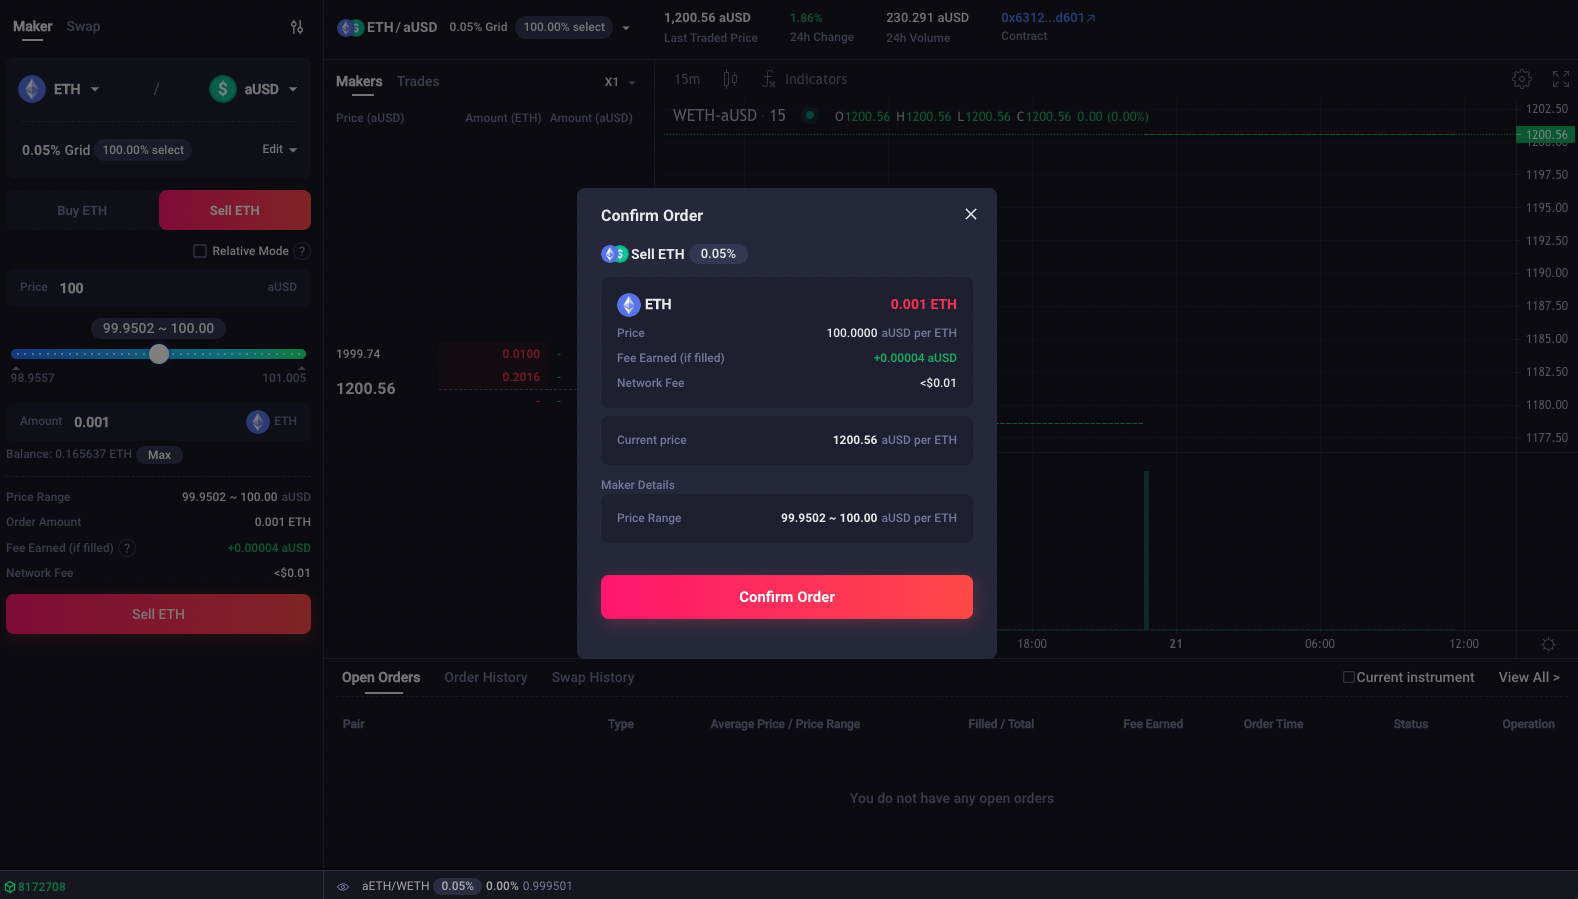This screenshot has width=1578, height=899.
Task: Open chart settings gear icon
Action: [1521, 79]
